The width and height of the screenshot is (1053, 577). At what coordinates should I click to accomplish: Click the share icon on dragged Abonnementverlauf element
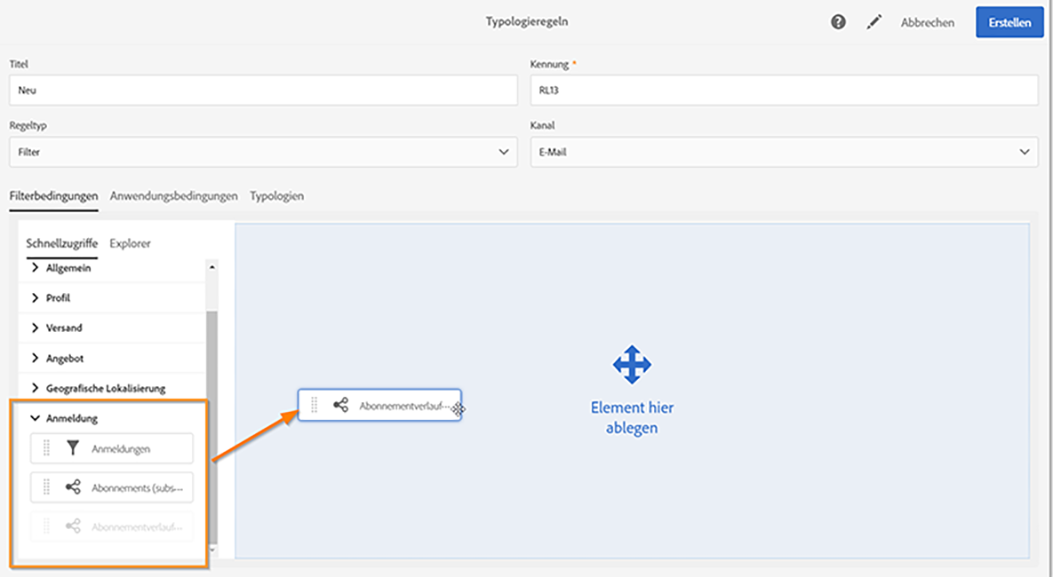(x=341, y=405)
